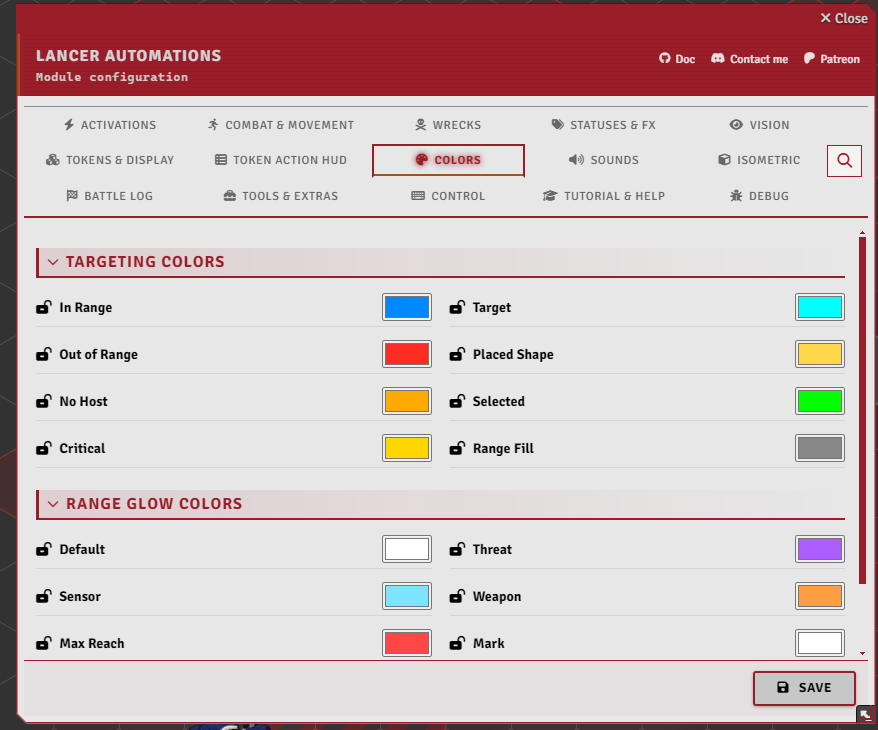Toggle lock icon beside Sensor
878x730 pixels.
click(44, 596)
